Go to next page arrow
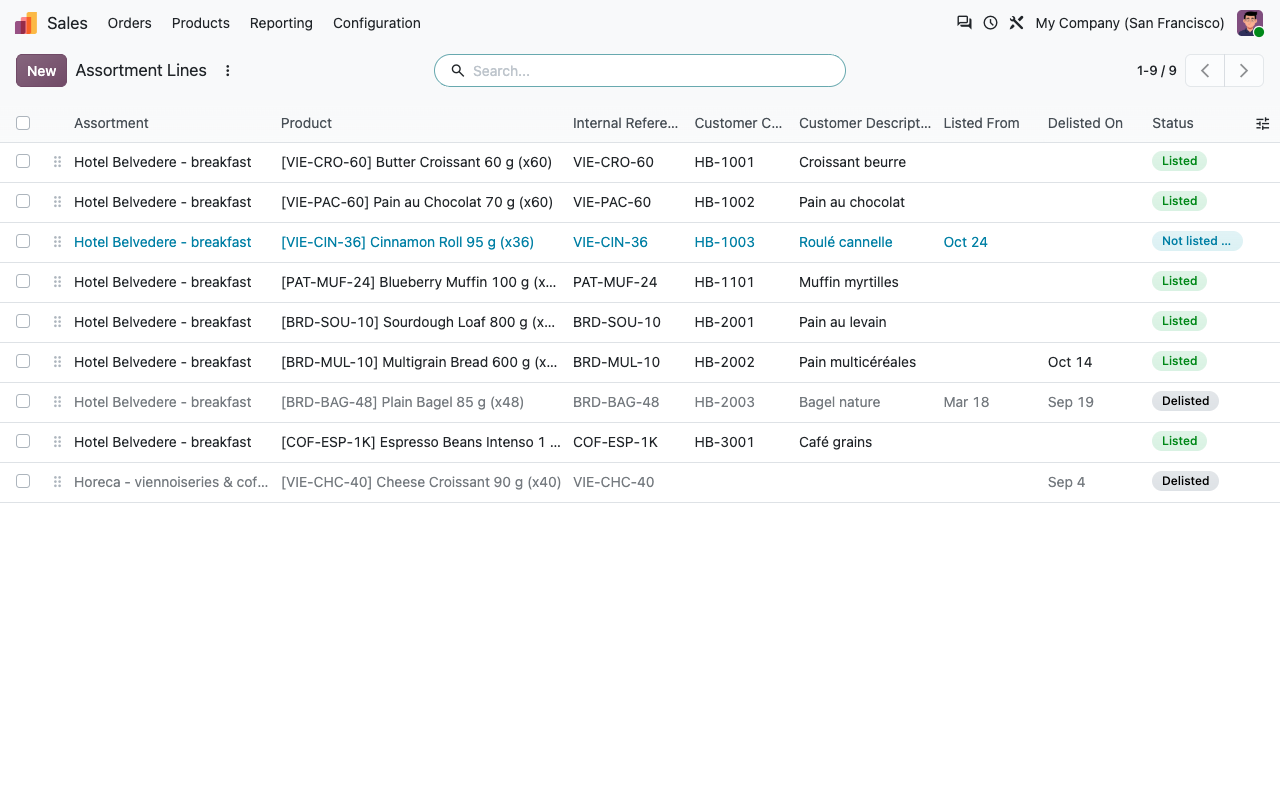The height and width of the screenshot is (800, 1280). (1244, 71)
